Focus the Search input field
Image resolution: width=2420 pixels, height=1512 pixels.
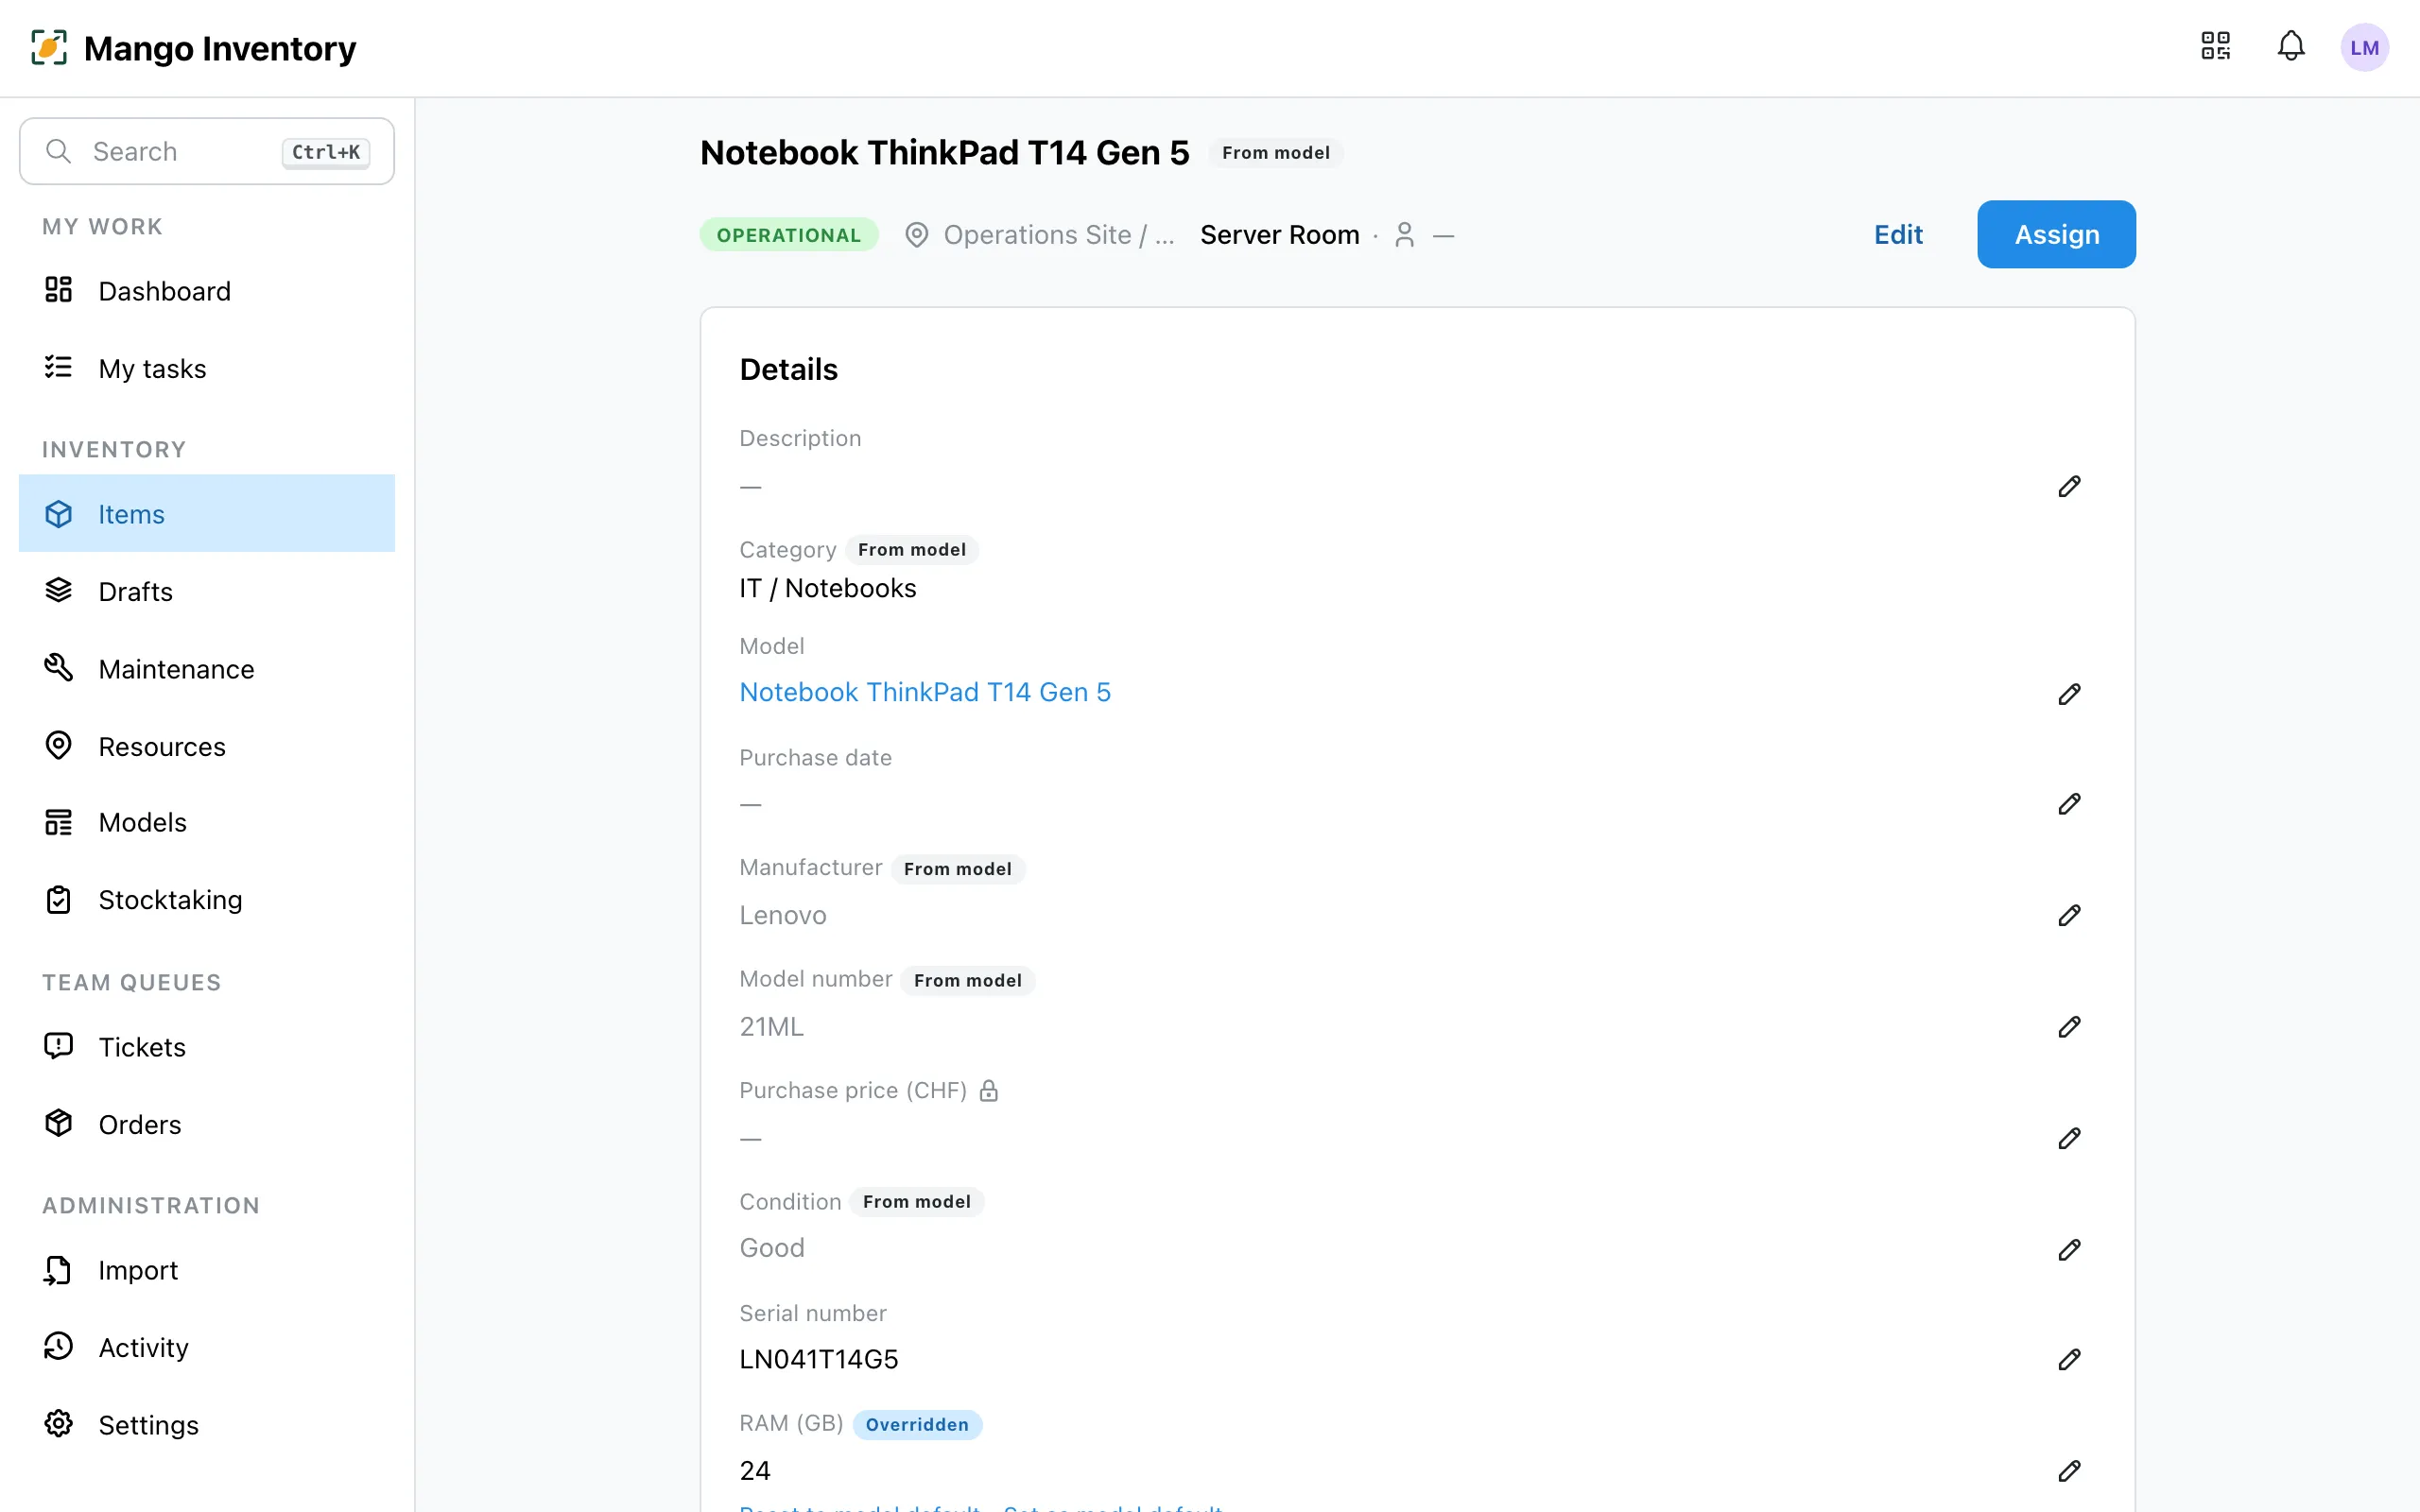pyautogui.click(x=207, y=151)
